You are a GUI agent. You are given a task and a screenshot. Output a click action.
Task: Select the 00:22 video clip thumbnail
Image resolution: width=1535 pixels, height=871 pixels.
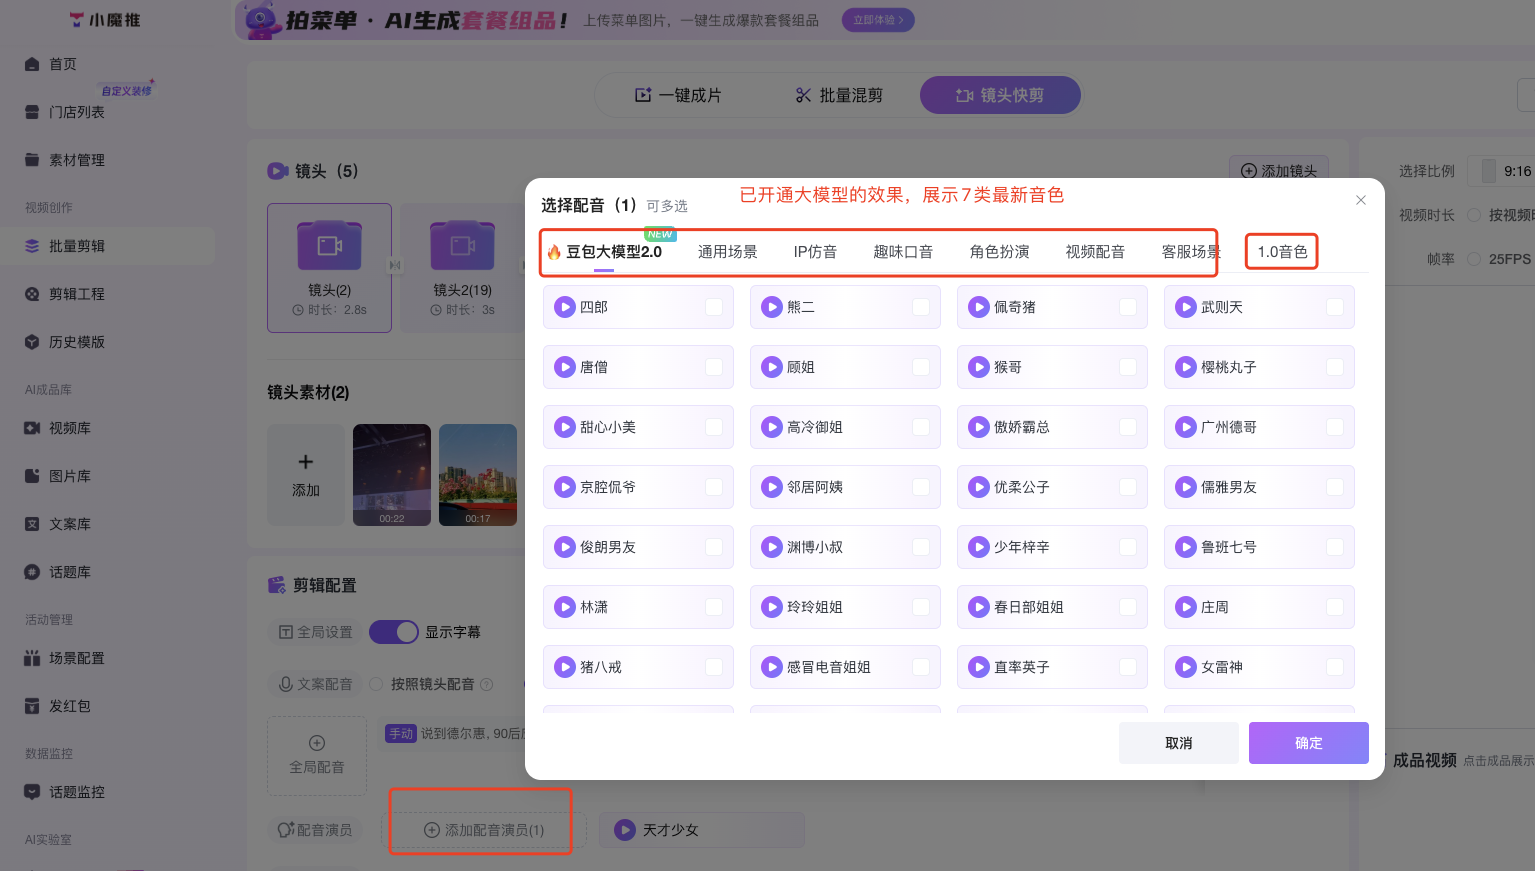pyautogui.click(x=391, y=475)
